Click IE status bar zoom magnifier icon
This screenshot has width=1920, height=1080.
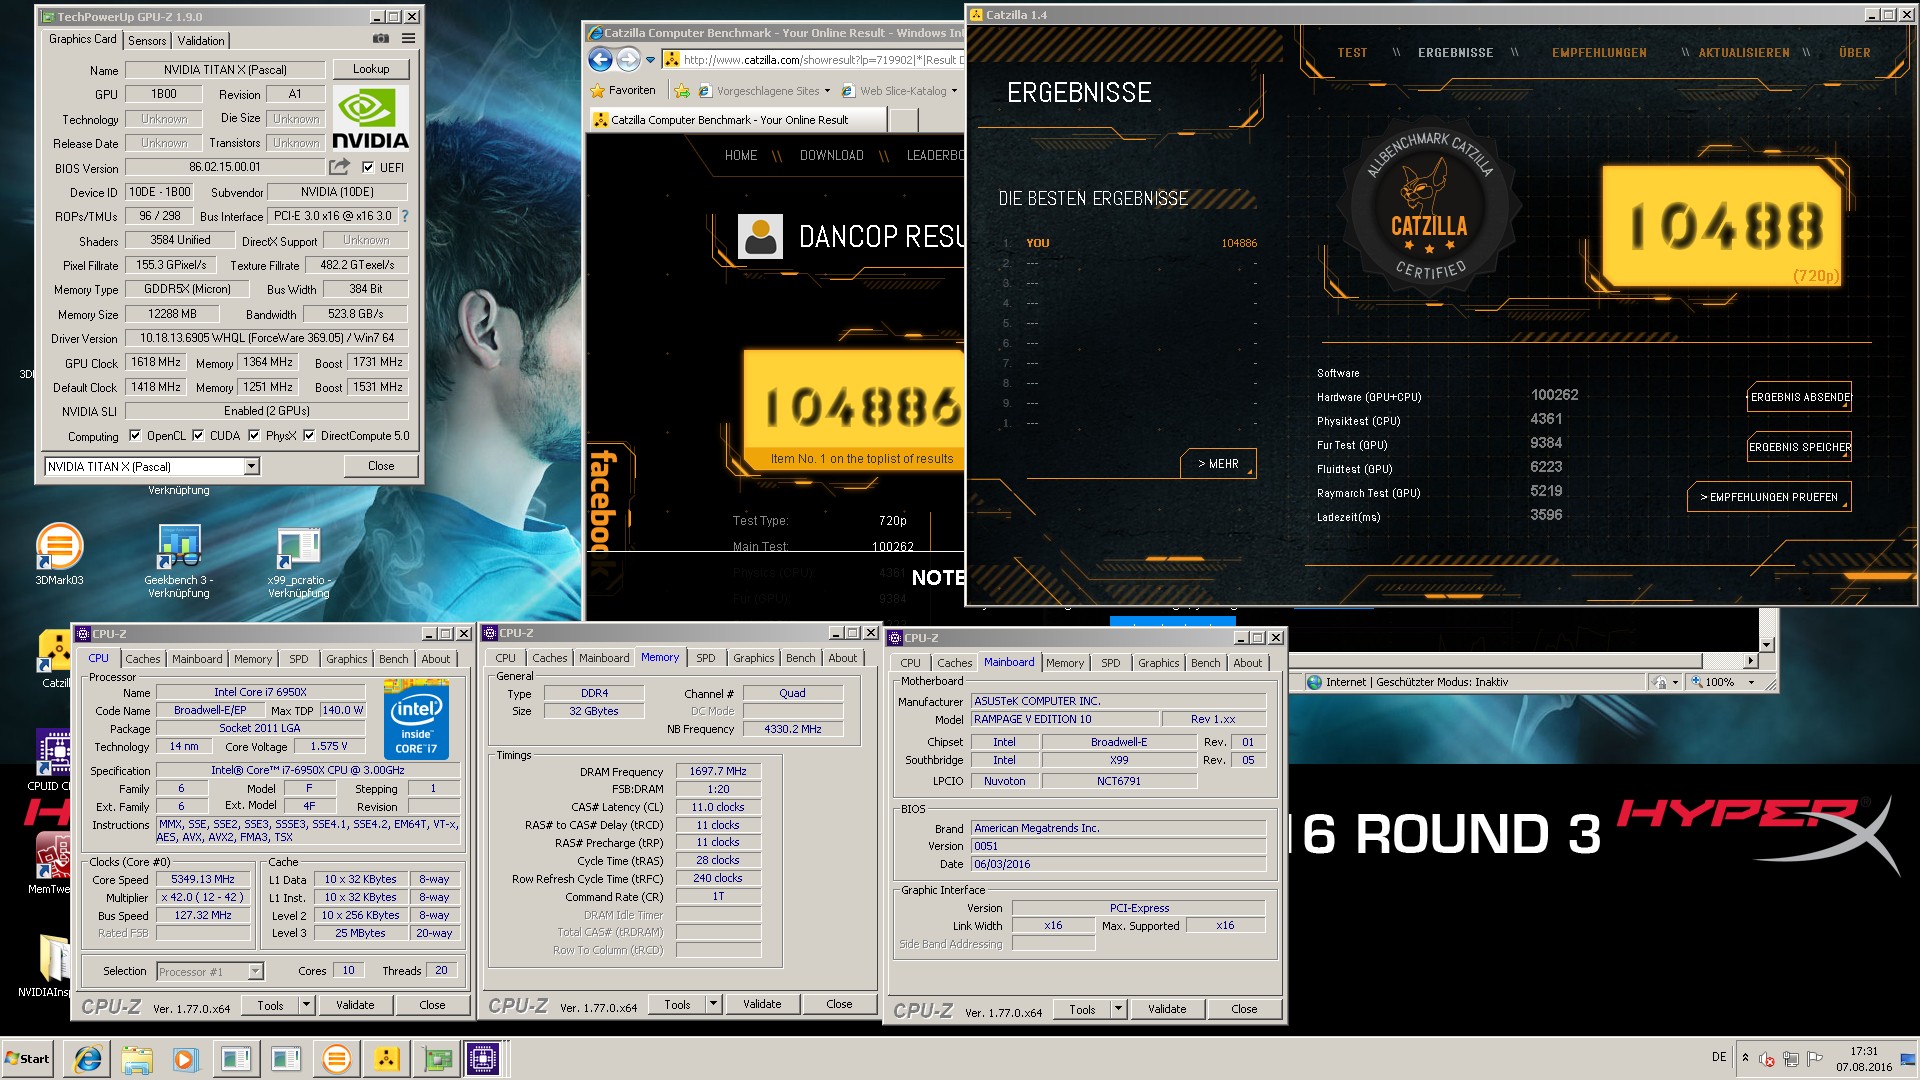(x=1696, y=682)
